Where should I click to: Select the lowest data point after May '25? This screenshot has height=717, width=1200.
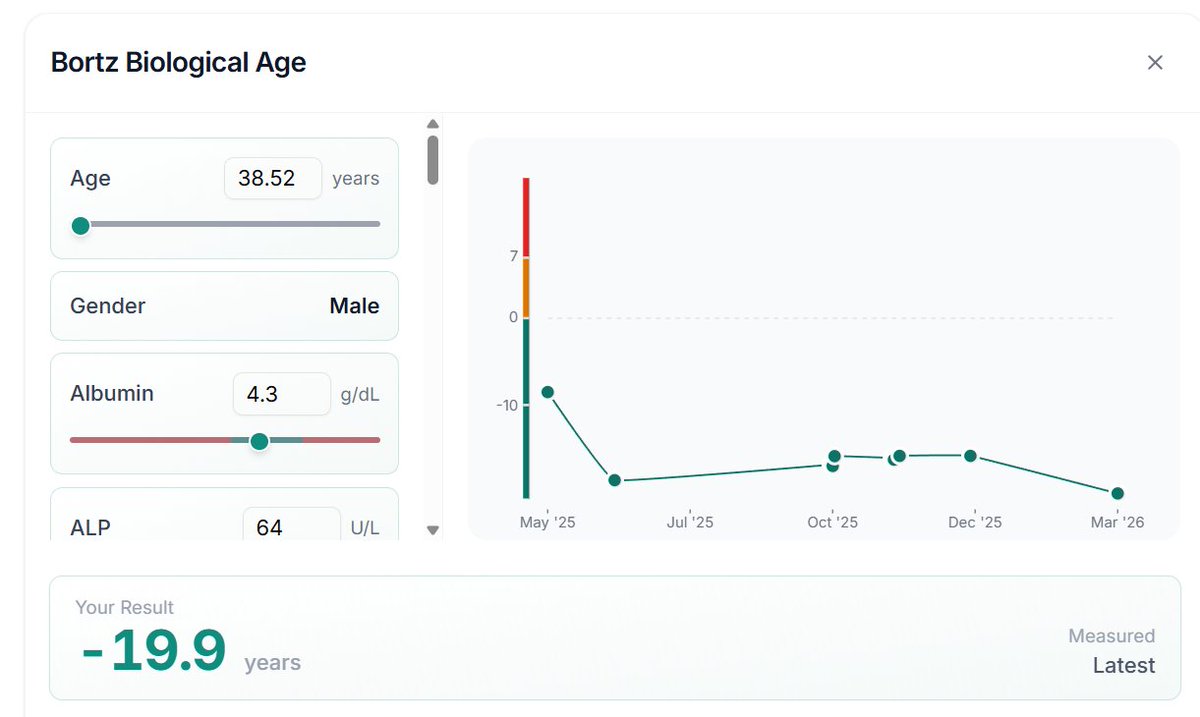(615, 481)
